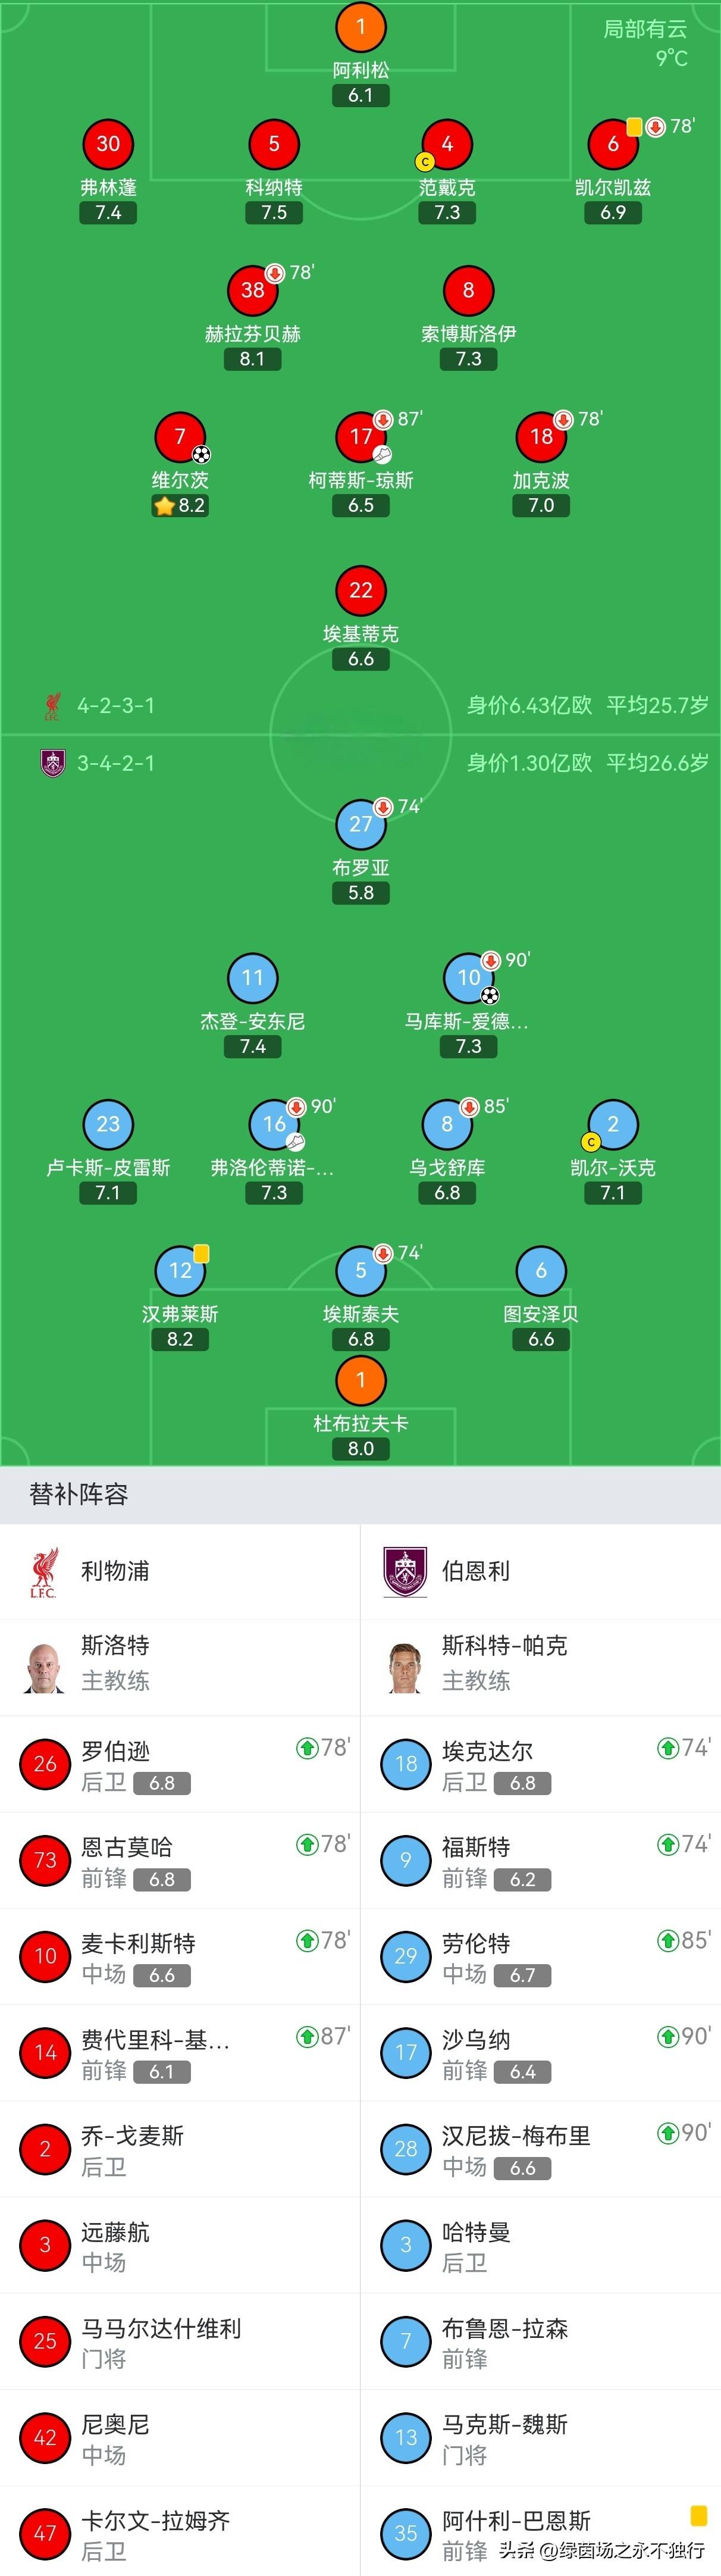Click the goal ball icon on 维尔茨
721x2576 pixels.
coord(201,455)
